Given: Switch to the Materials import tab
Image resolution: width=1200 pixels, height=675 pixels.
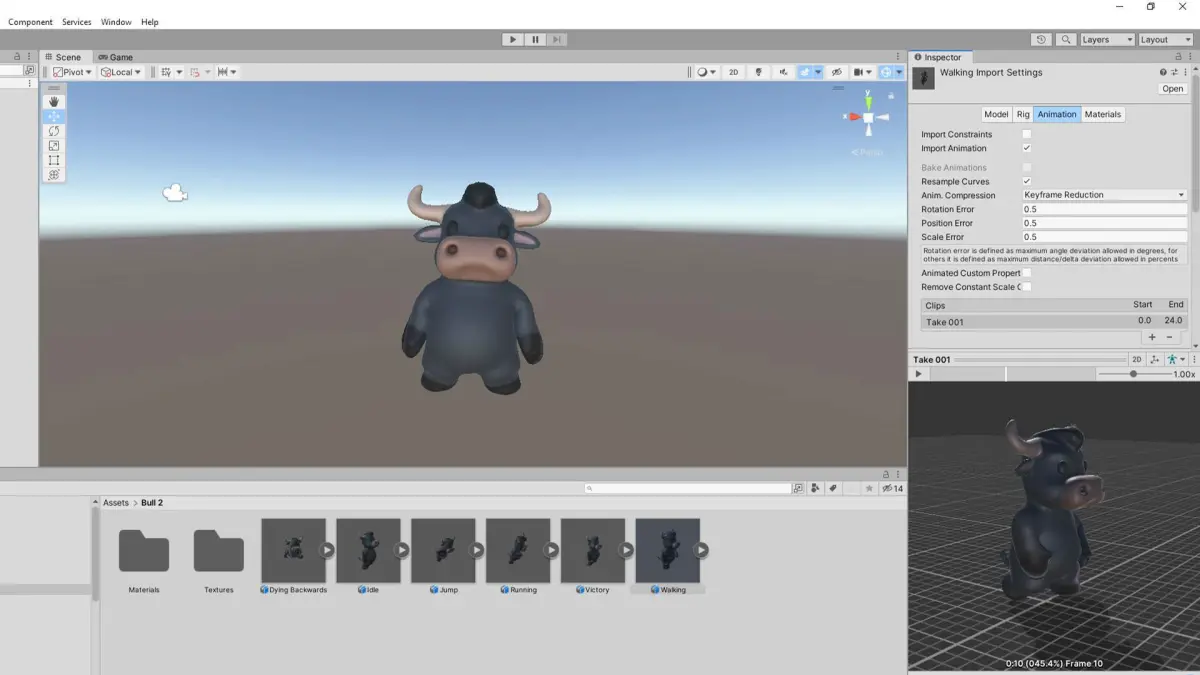Looking at the screenshot, I should (1103, 114).
